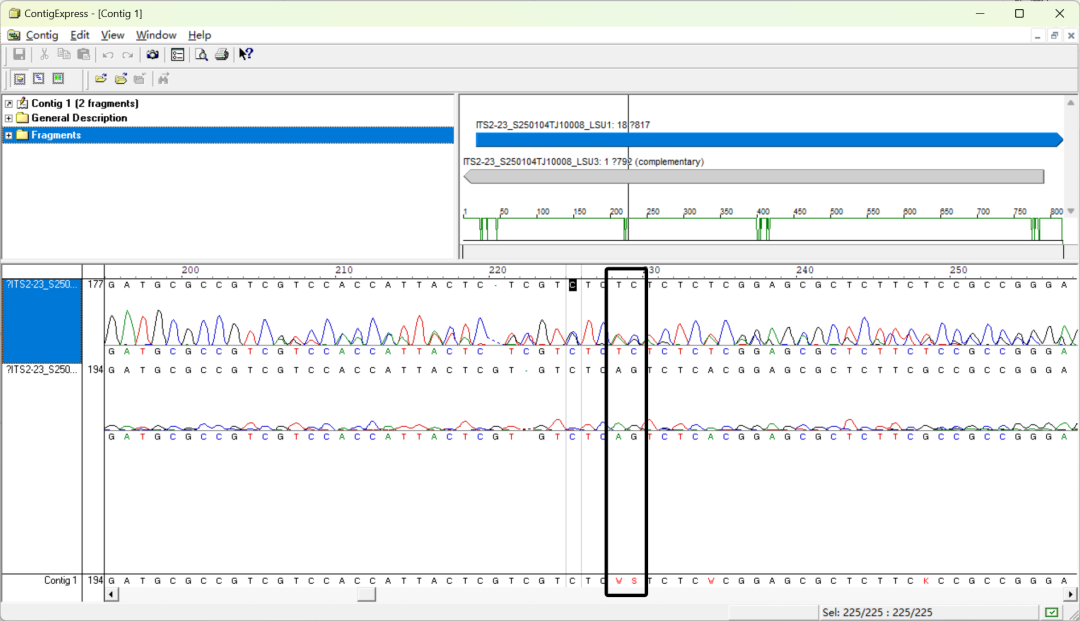Click the LSU3 complementary fragment label
The height and width of the screenshot is (621, 1080).
(583, 162)
